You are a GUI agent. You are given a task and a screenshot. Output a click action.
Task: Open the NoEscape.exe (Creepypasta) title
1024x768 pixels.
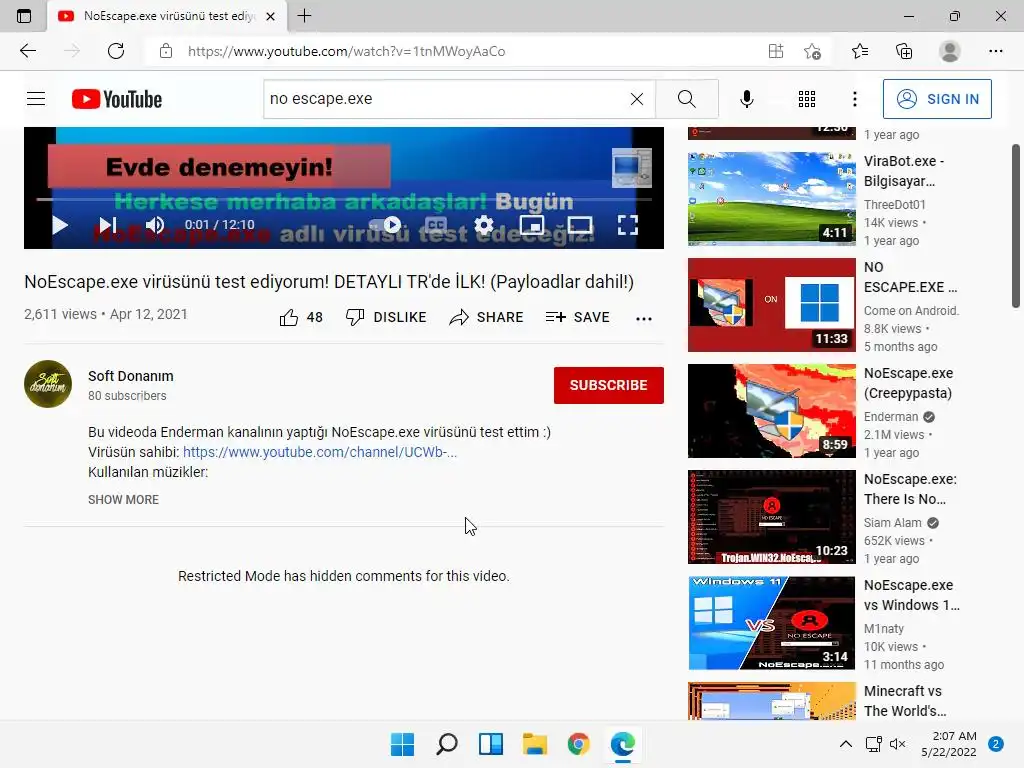click(908, 383)
